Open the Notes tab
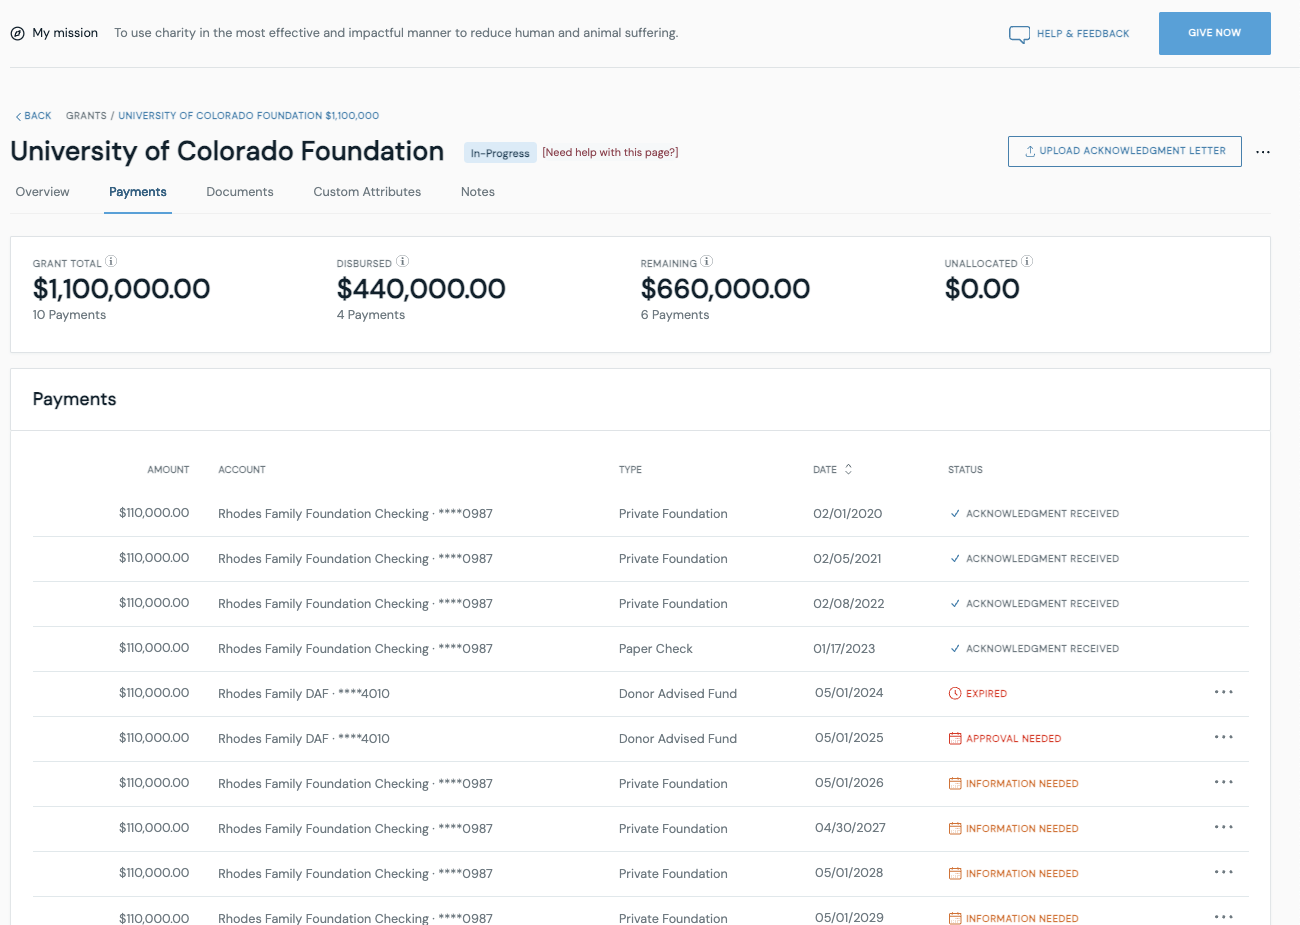Viewport: 1300px width, 925px height. point(478,192)
